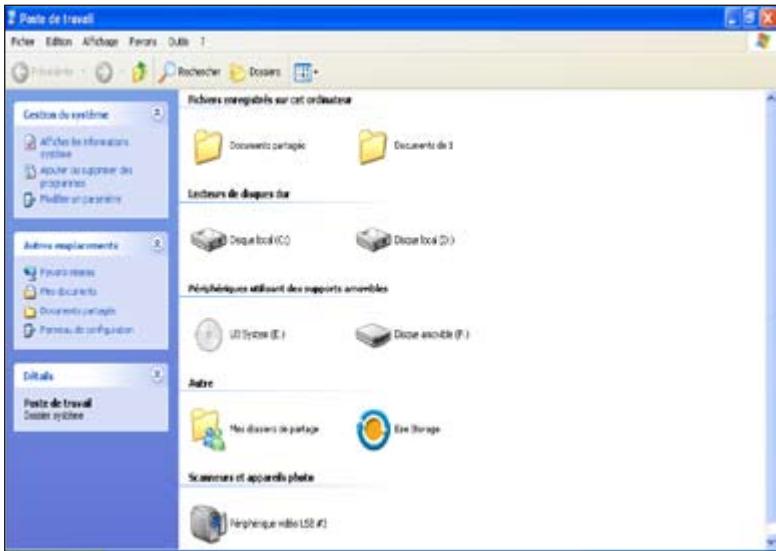
Task: Open Documents partagés sidebar link
Action: (77, 310)
